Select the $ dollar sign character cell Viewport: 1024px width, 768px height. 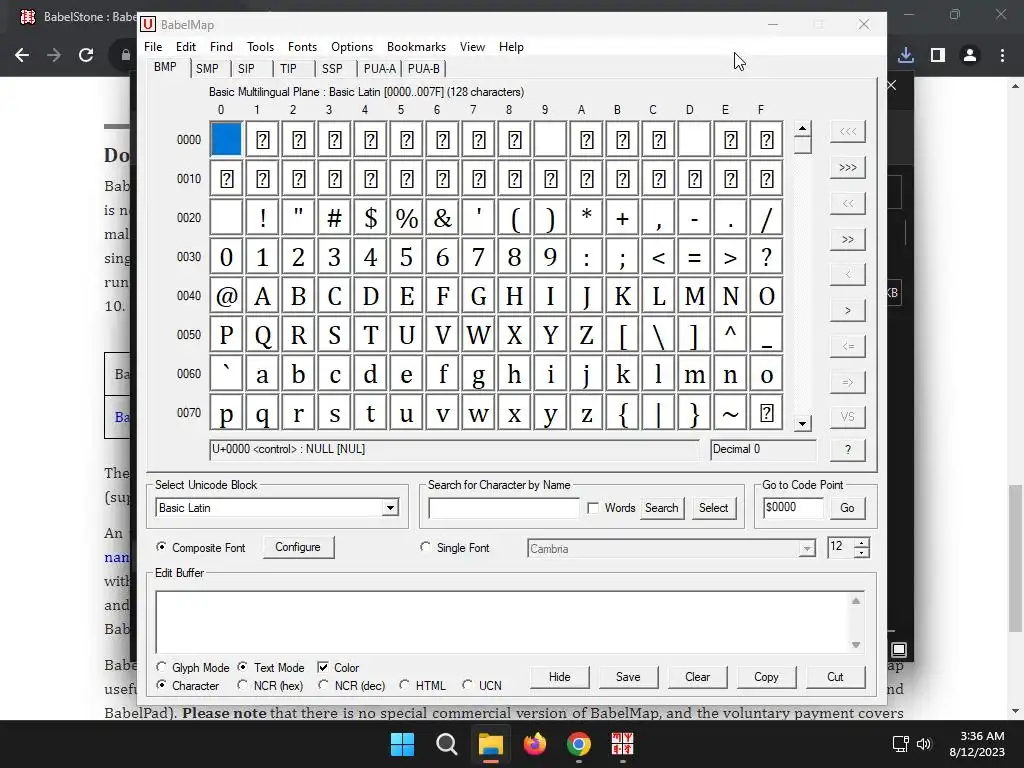(x=370, y=217)
